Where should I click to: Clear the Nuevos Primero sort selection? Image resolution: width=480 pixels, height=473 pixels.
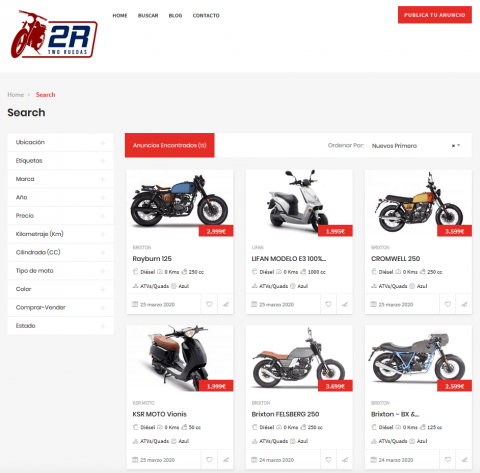[x=453, y=146]
